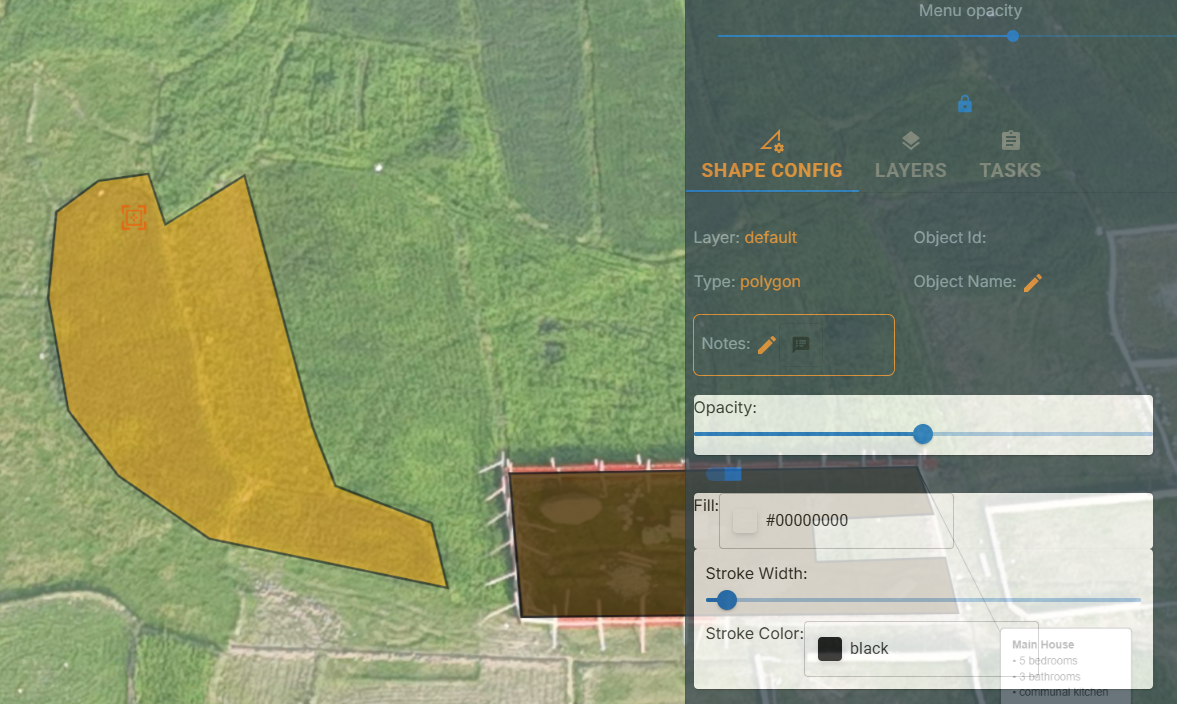Toggle the blue switch below the Opacity slider
The height and width of the screenshot is (704, 1177).
724,474
